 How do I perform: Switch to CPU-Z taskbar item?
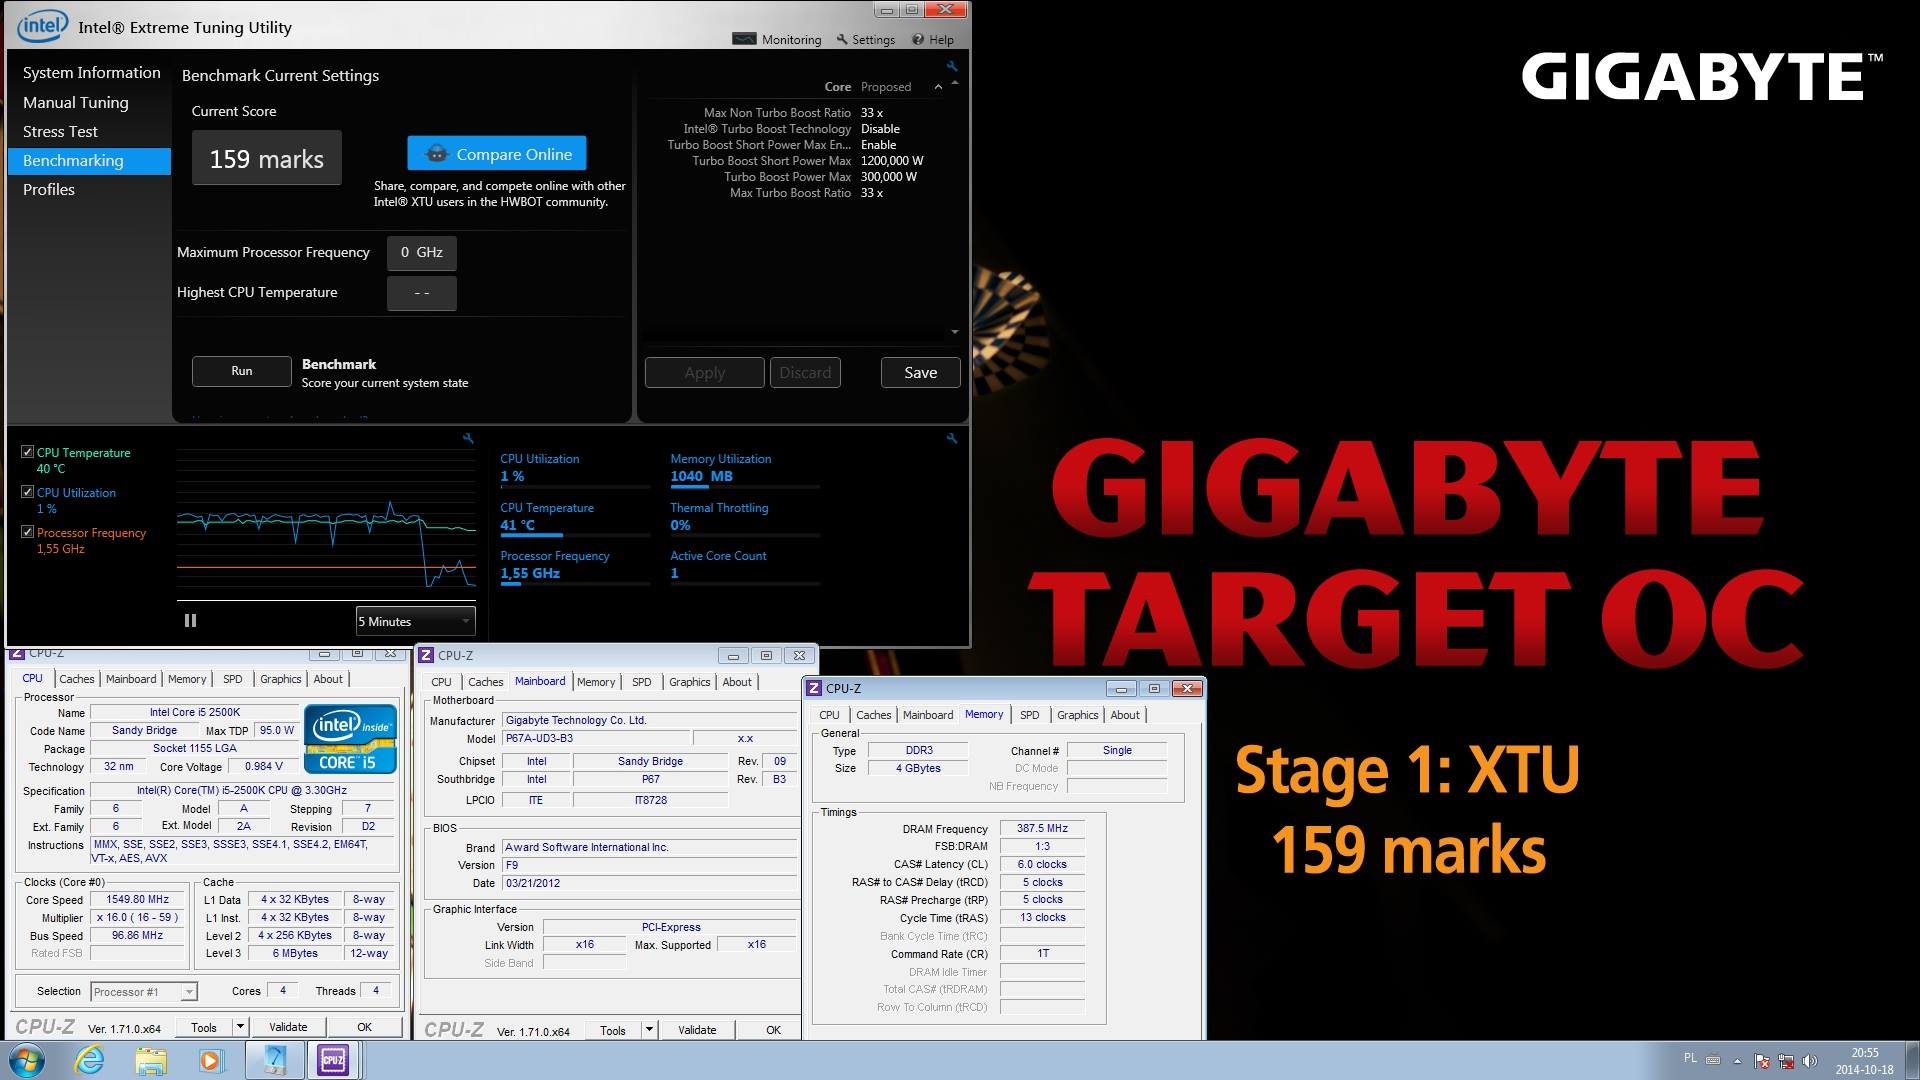tap(333, 1060)
